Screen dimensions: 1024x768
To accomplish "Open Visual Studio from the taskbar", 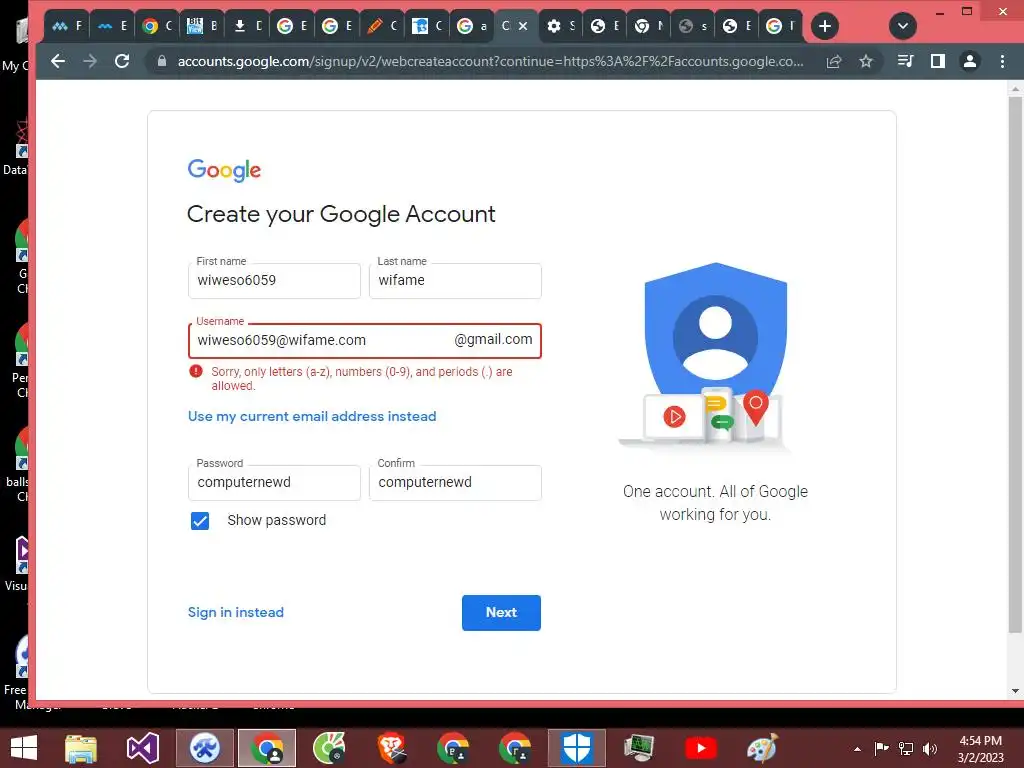I will (x=143, y=748).
